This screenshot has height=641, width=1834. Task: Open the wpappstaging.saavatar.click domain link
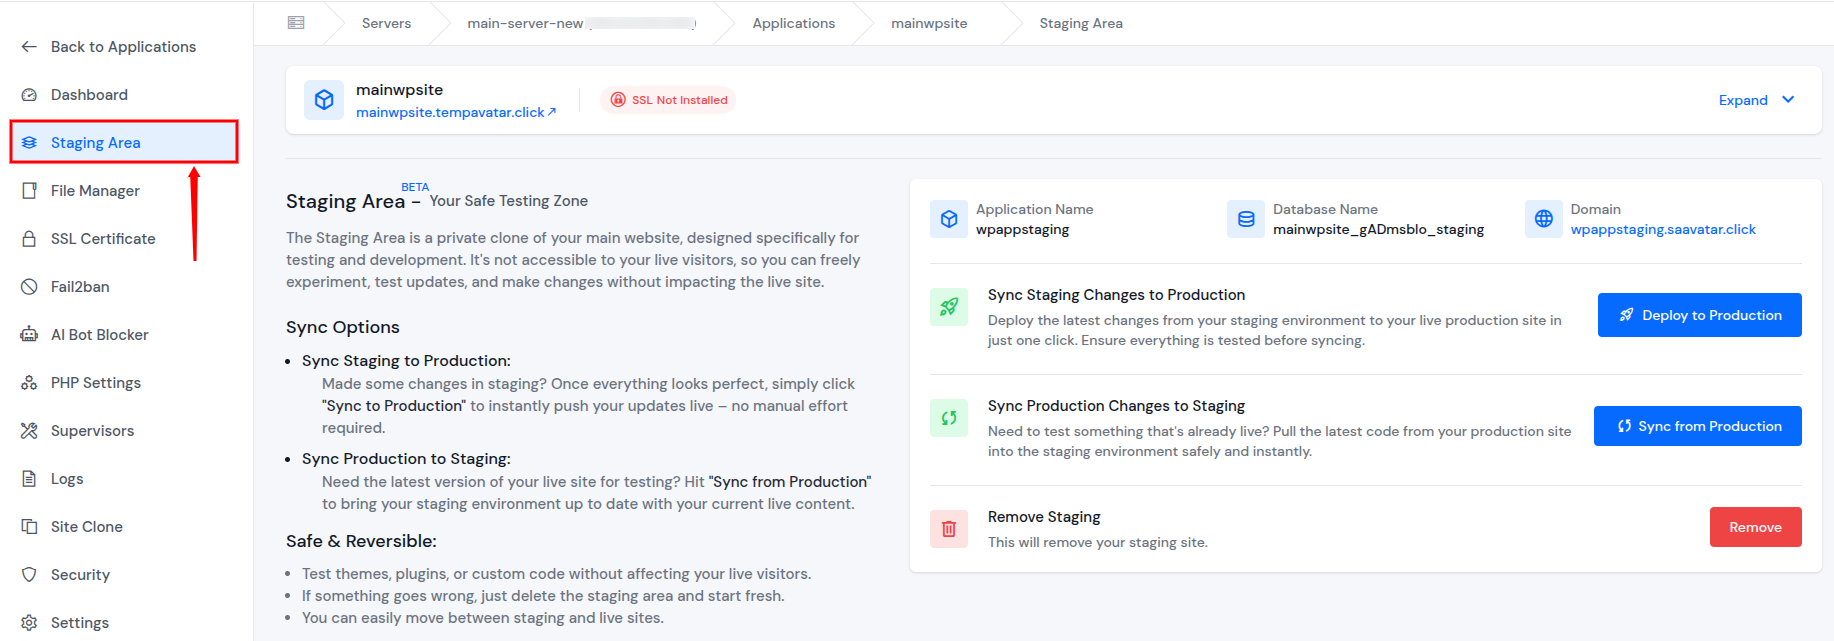pyautogui.click(x=1663, y=229)
